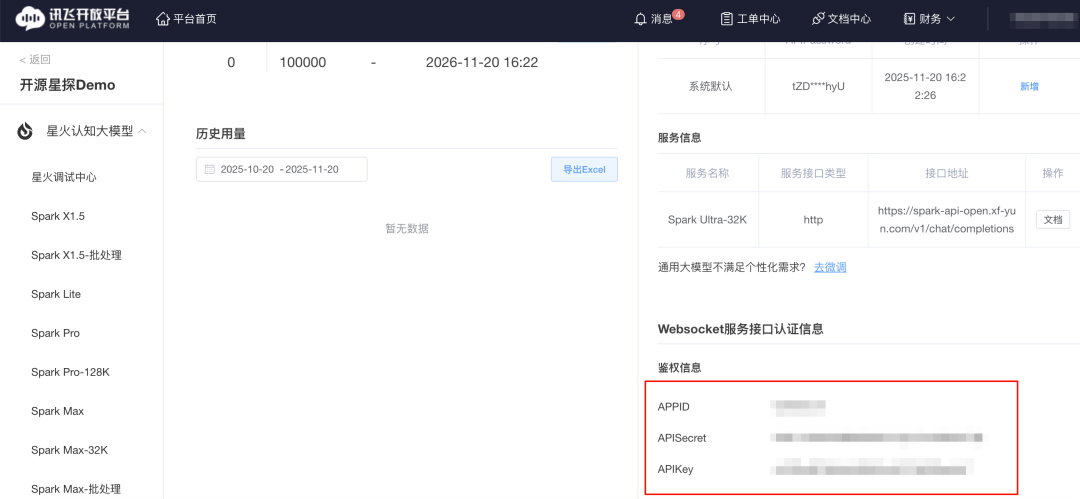Select 星火调试中心 in the sidebar
Image resolution: width=1080 pixels, height=499 pixels.
[64, 177]
